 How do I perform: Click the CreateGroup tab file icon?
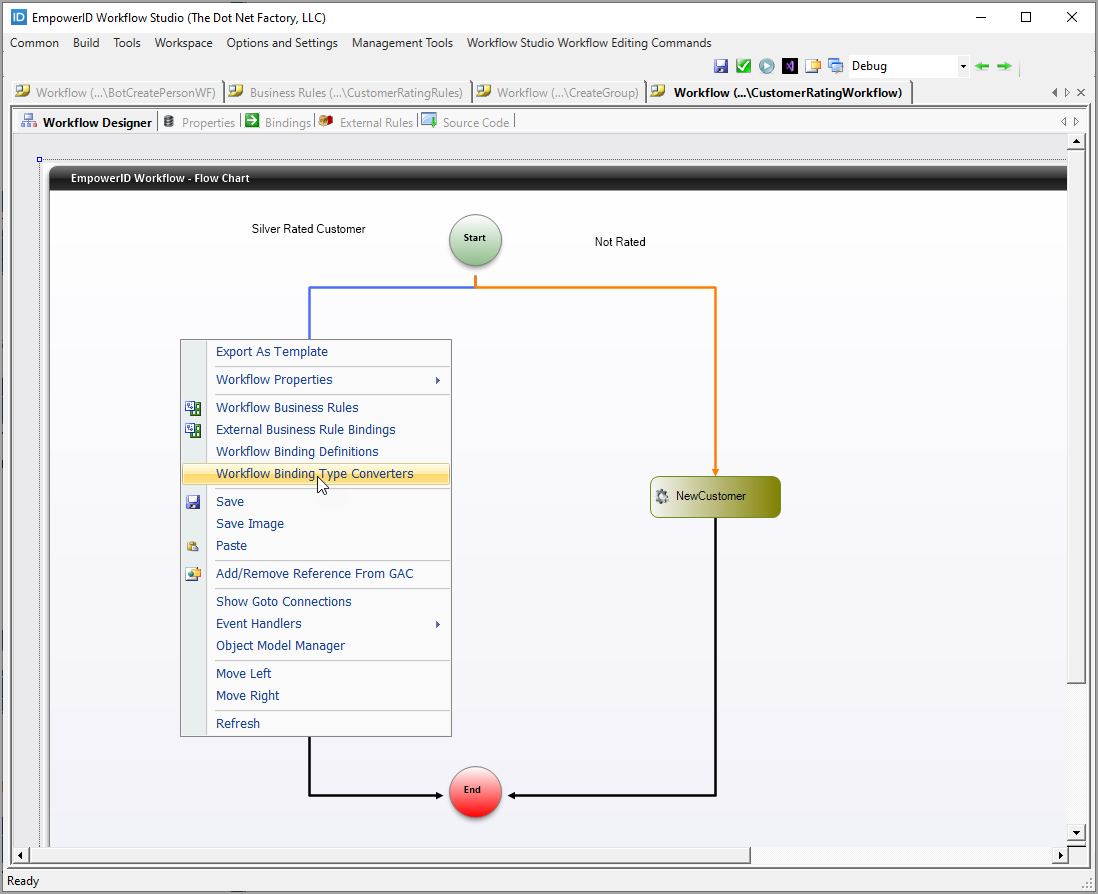click(x=483, y=91)
